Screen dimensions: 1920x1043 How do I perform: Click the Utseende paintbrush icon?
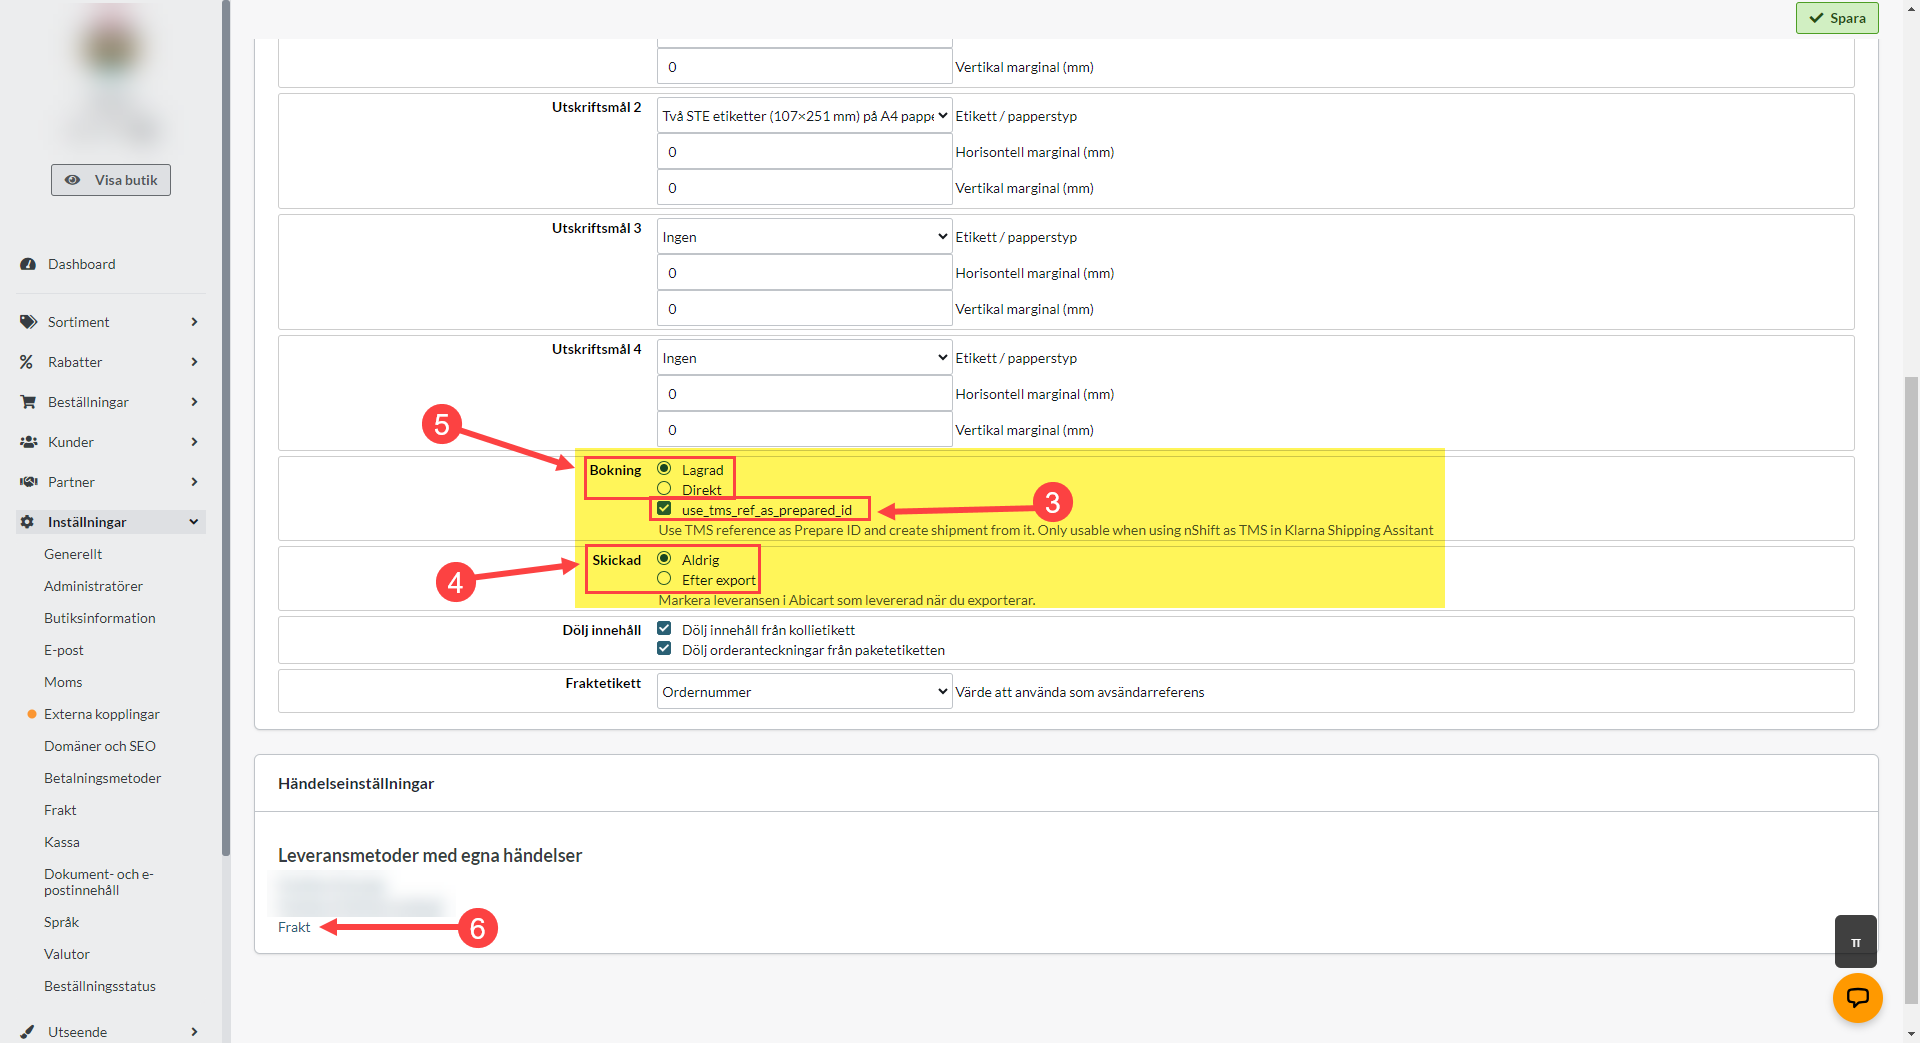(28, 1031)
